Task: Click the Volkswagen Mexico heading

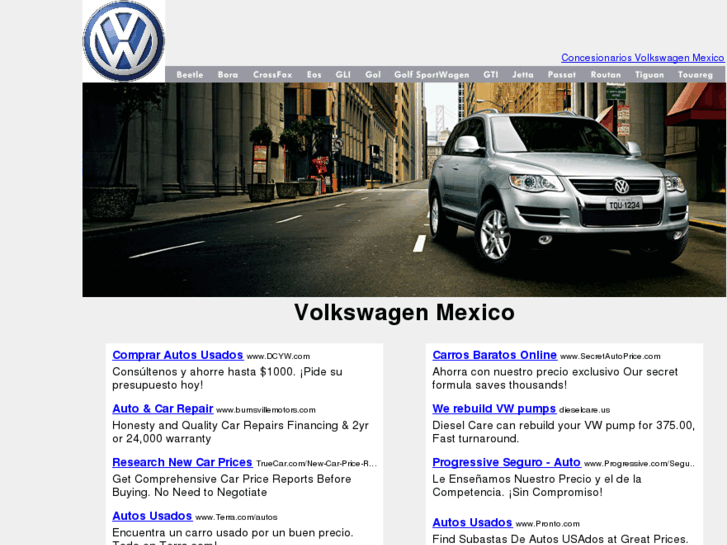Action: point(404,313)
